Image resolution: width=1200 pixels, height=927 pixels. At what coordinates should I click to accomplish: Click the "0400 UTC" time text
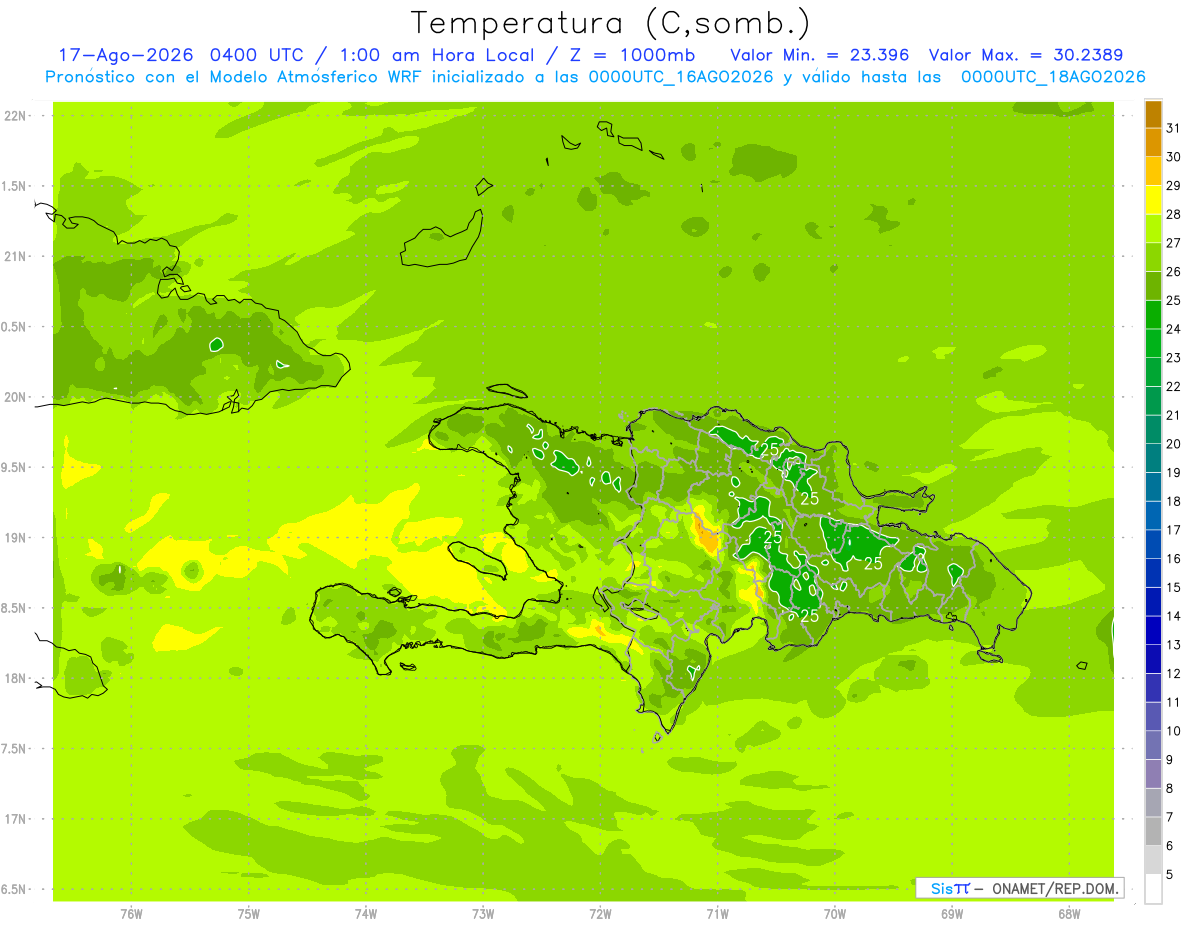pos(256,54)
